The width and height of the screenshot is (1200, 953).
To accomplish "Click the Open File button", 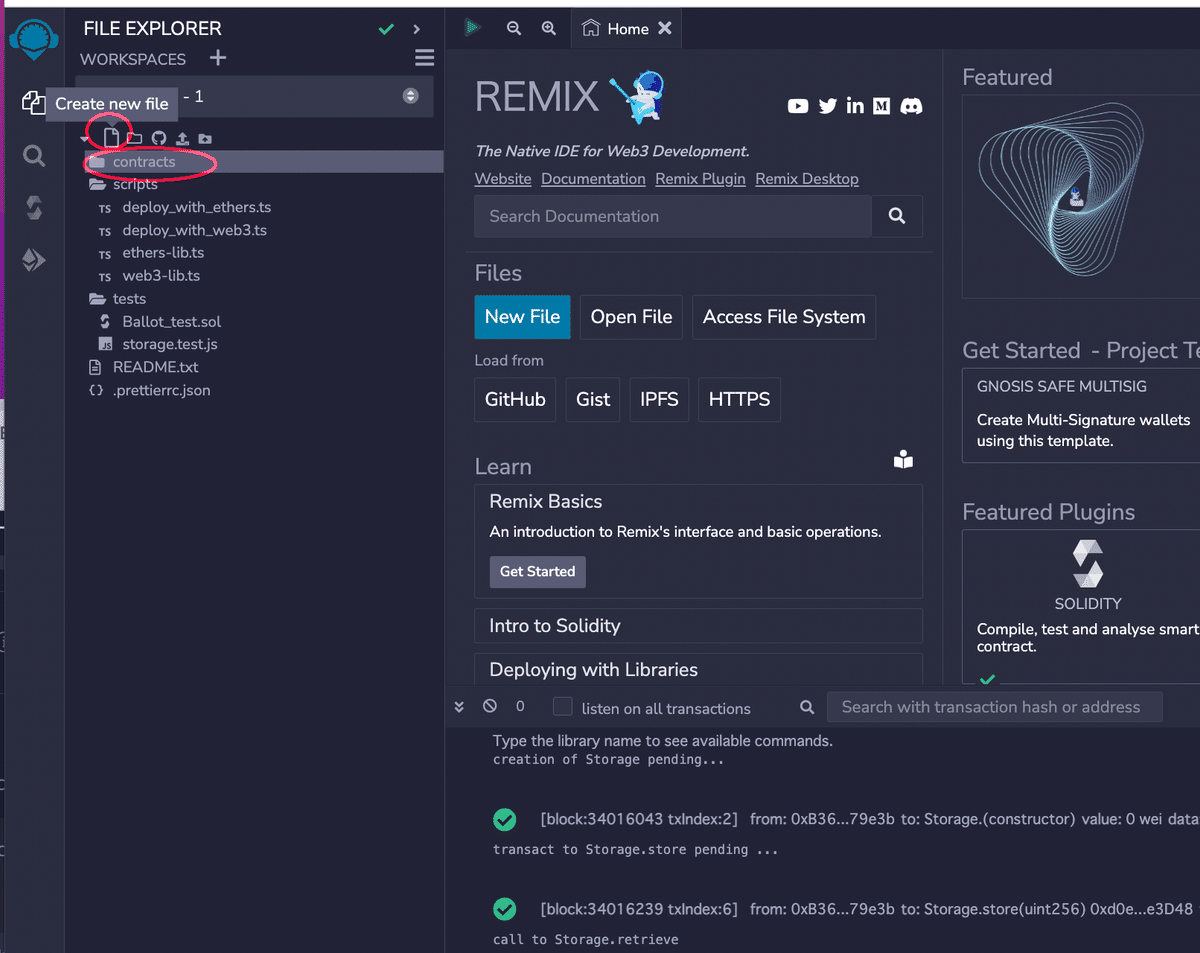I will click(631, 317).
